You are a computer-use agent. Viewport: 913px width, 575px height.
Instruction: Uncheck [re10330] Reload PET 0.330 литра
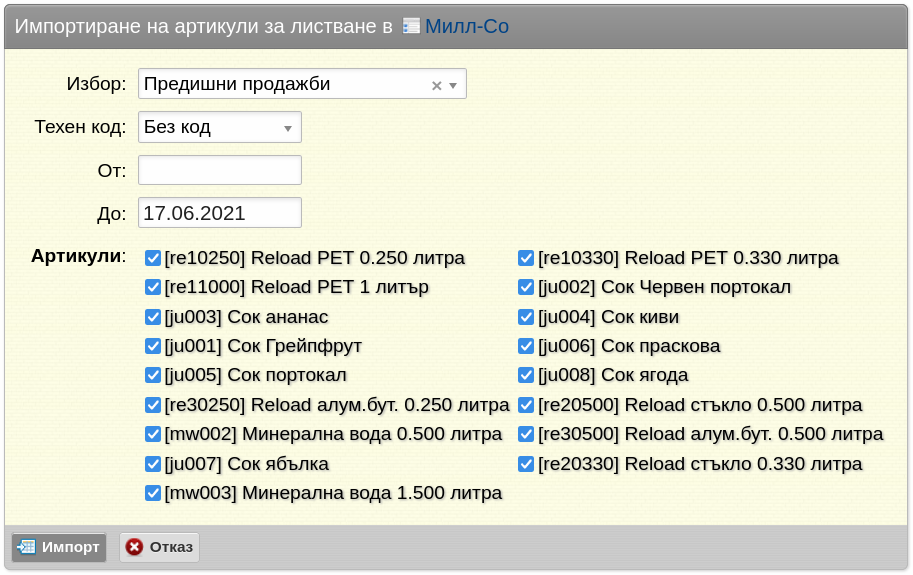pyautogui.click(x=526, y=258)
